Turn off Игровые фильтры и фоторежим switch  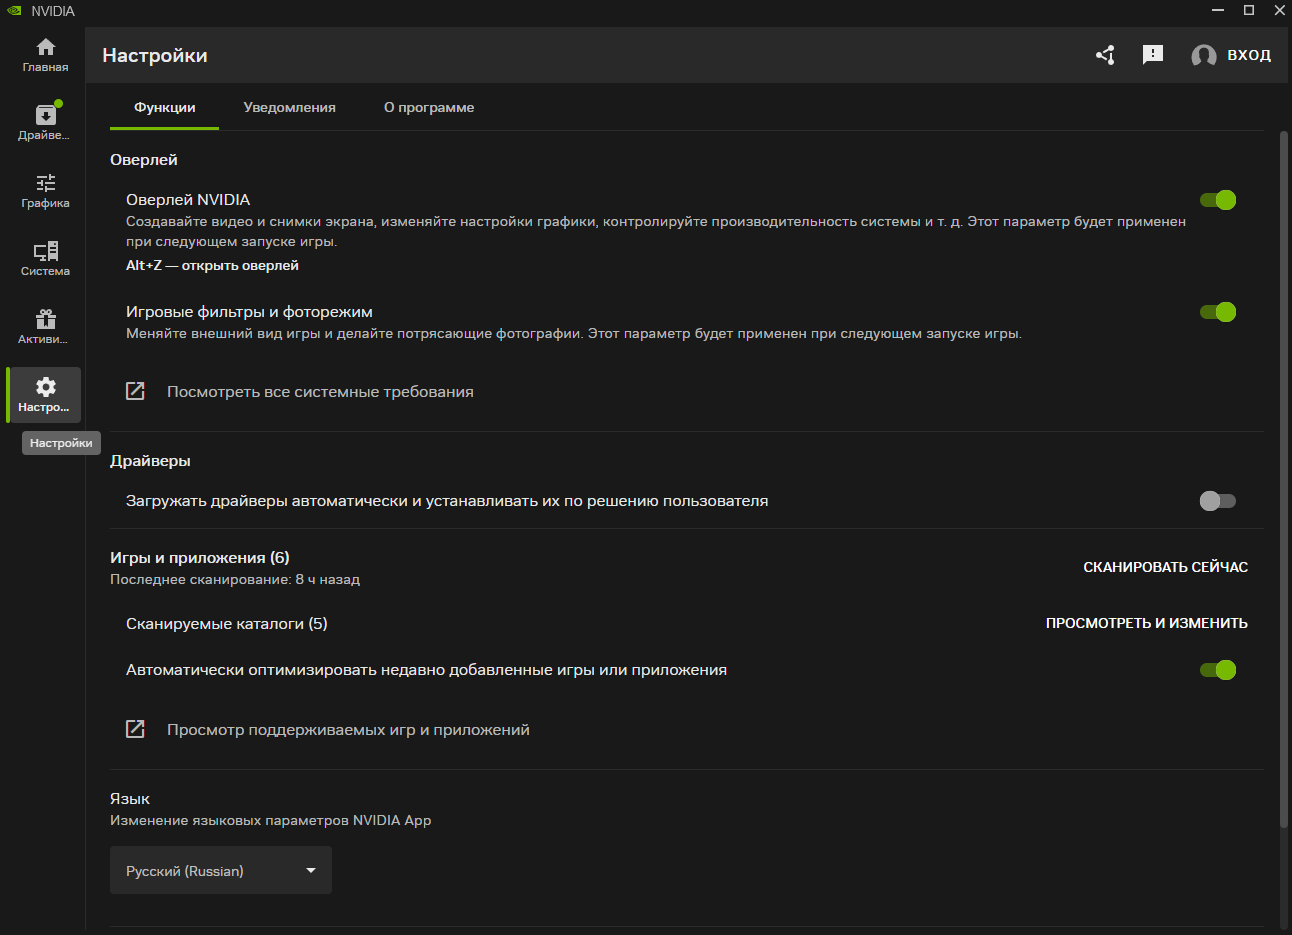pyautogui.click(x=1218, y=312)
